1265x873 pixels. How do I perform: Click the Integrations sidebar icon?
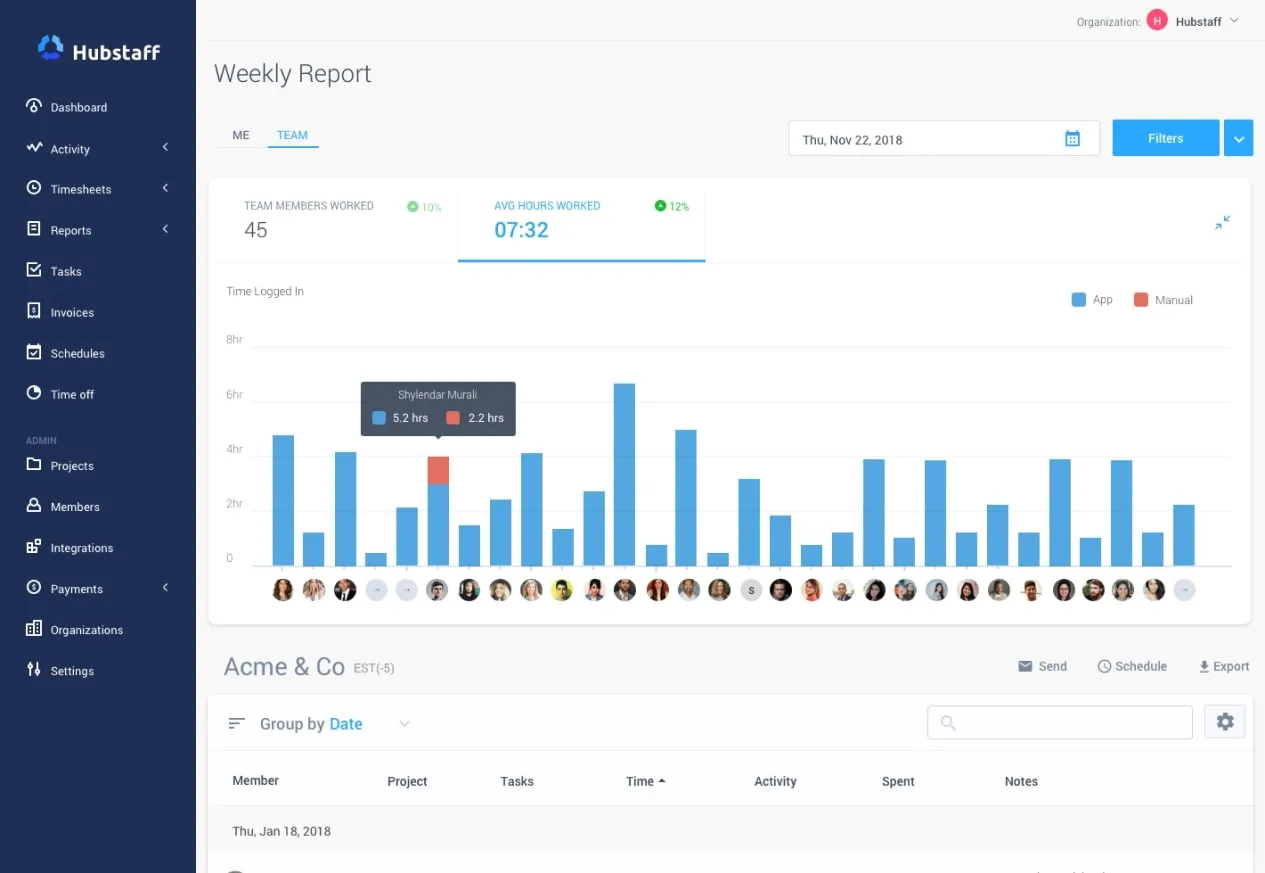point(34,548)
